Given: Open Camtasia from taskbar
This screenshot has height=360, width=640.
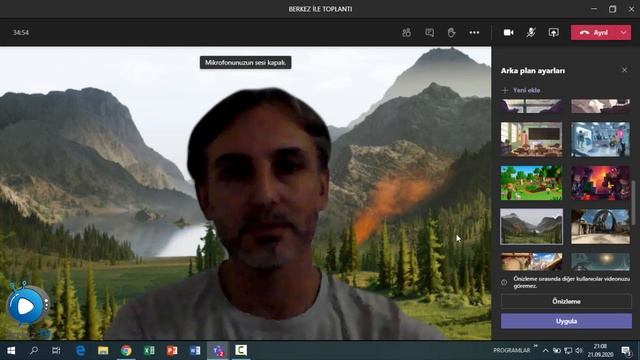Looking at the screenshot, I should pos(241,351).
